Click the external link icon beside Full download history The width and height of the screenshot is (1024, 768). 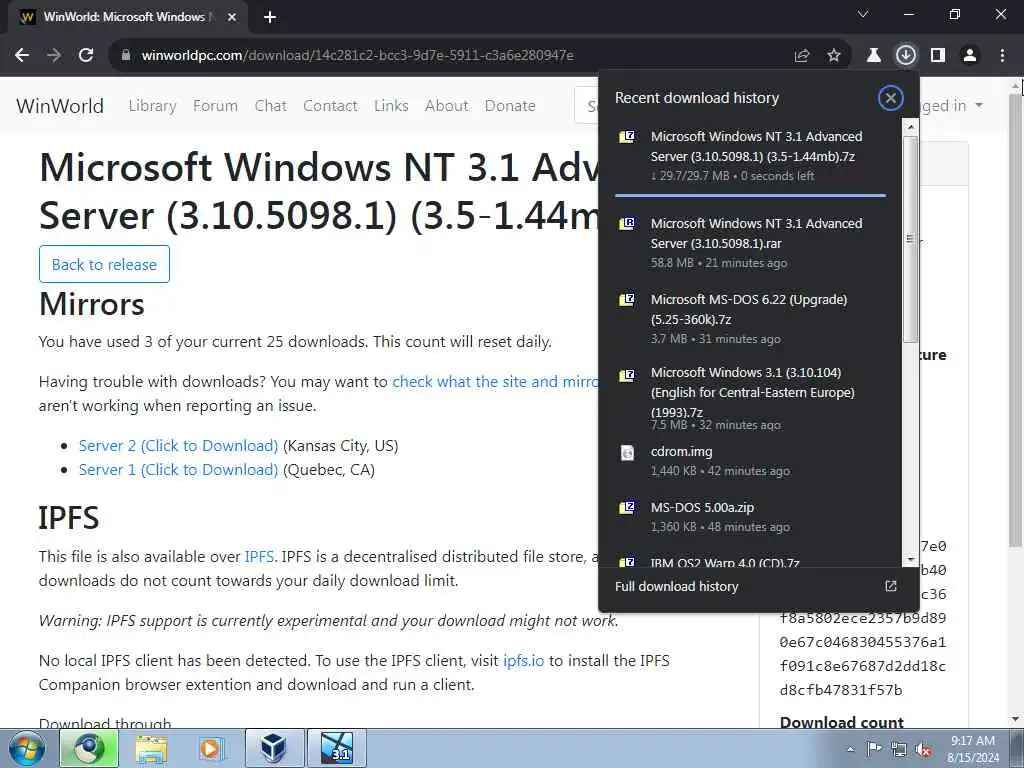(x=891, y=586)
